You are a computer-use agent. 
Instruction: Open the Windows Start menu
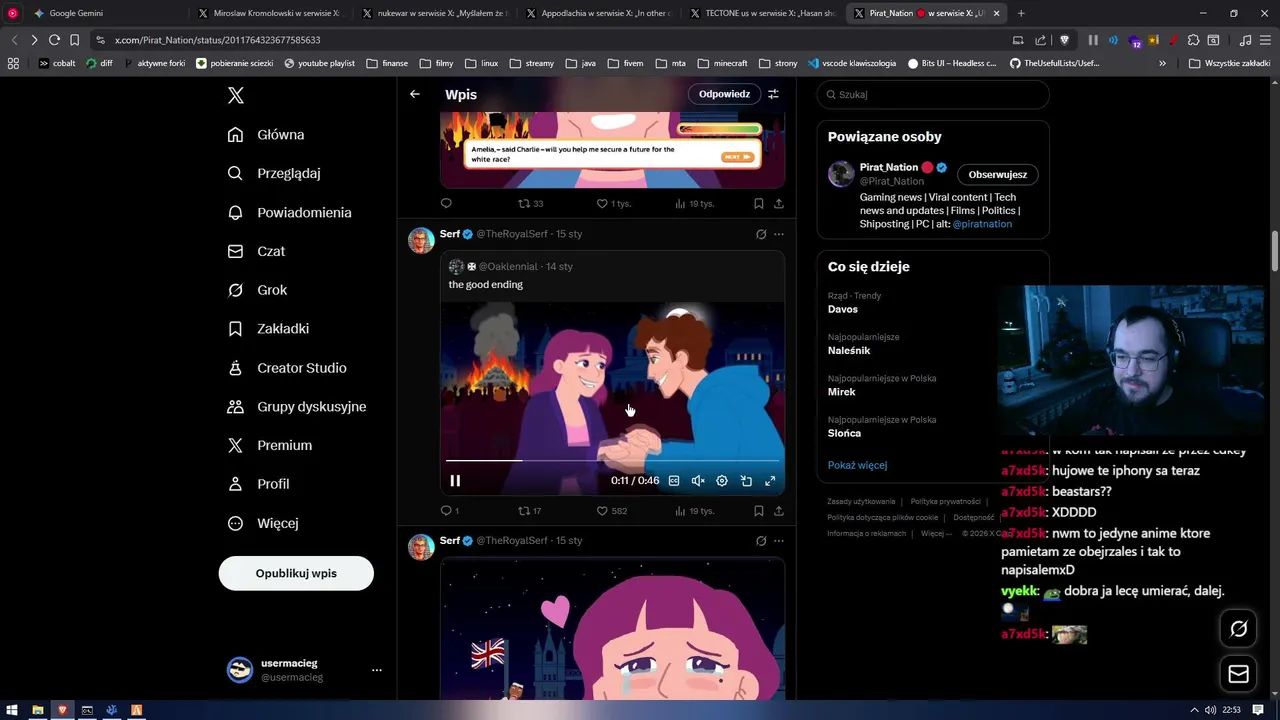[x=13, y=710]
